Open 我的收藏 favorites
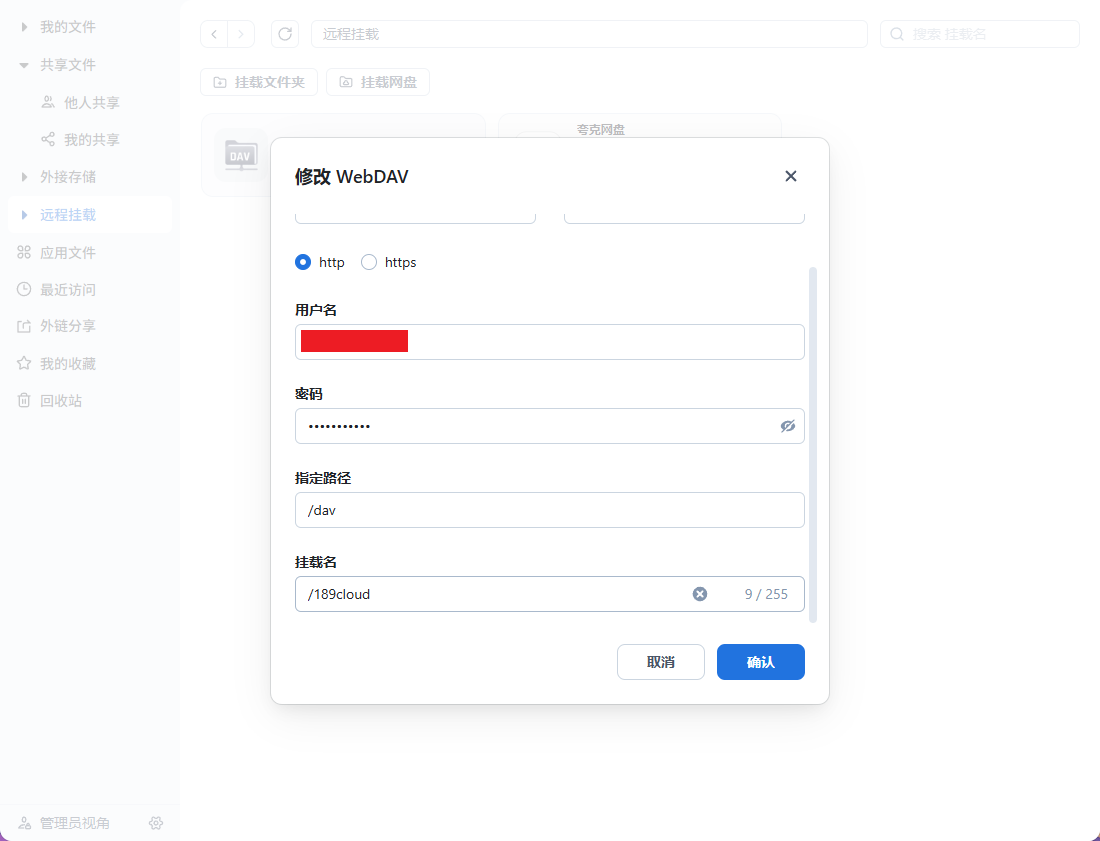The height and width of the screenshot is (841, 1100). 67,364
